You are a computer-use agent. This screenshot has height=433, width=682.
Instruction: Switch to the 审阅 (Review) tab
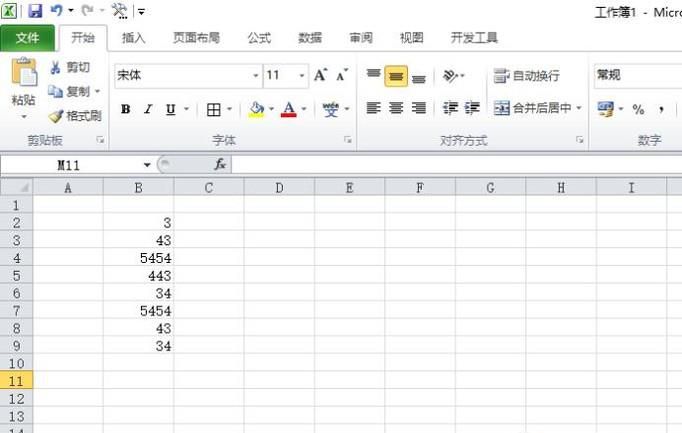point(361,38)
